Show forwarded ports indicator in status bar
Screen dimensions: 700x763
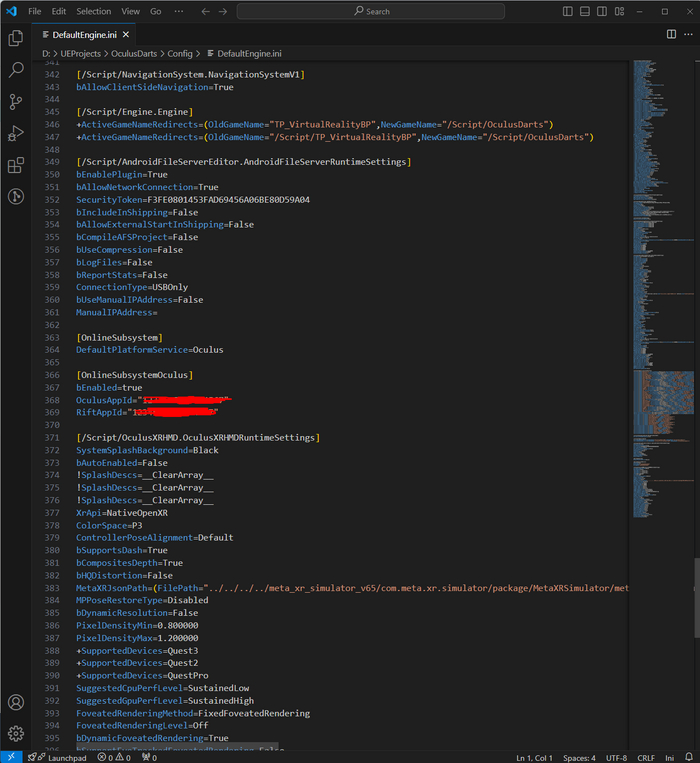[x=149, y=758]
